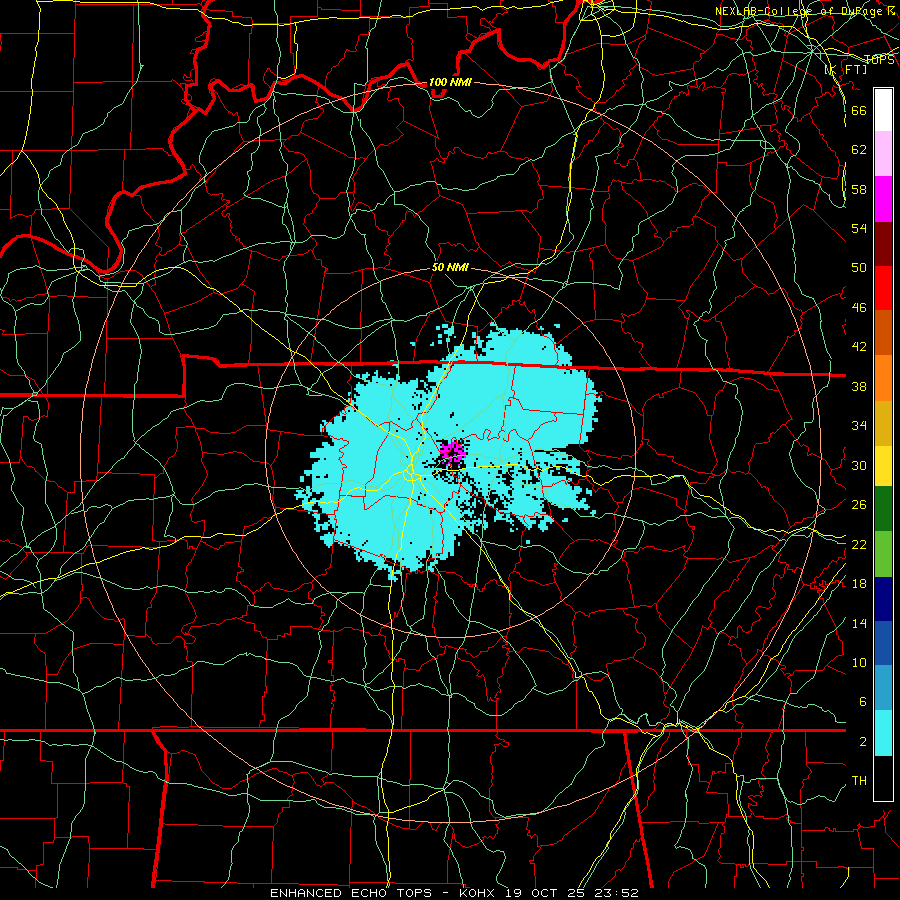This screenshot has width=900, height=900.
Task: Click the '46' legend value
Action: coord(859,307)
